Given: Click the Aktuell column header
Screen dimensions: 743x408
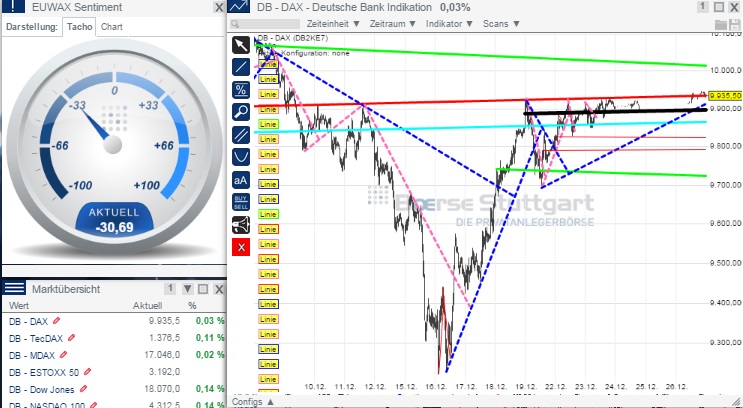Looking at the screenshot, I should tap(147, 306).
